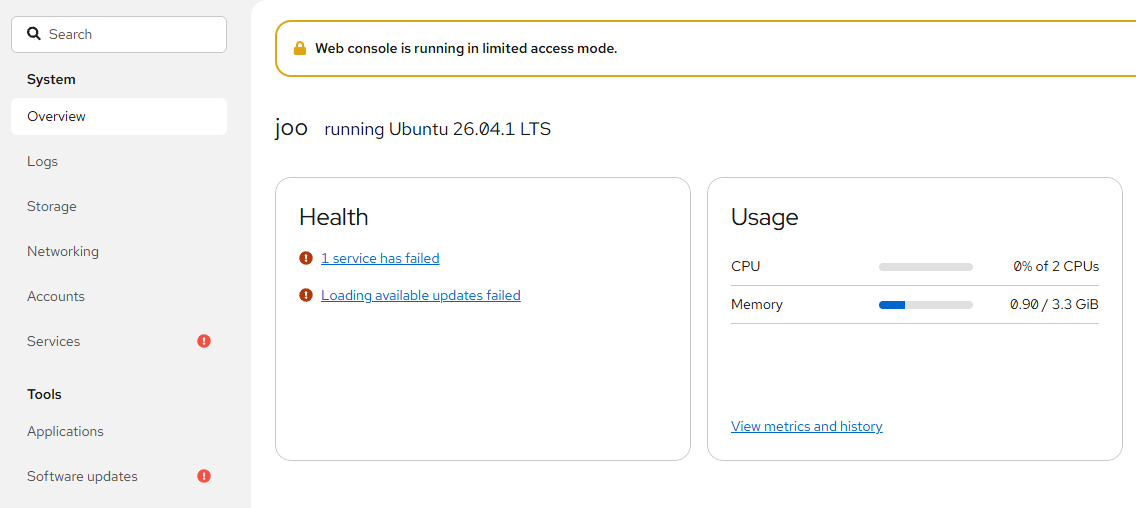This screenshot has height=508, width=1136.
Task: Click the red alert icon beside Software updates
Action: 204,476
